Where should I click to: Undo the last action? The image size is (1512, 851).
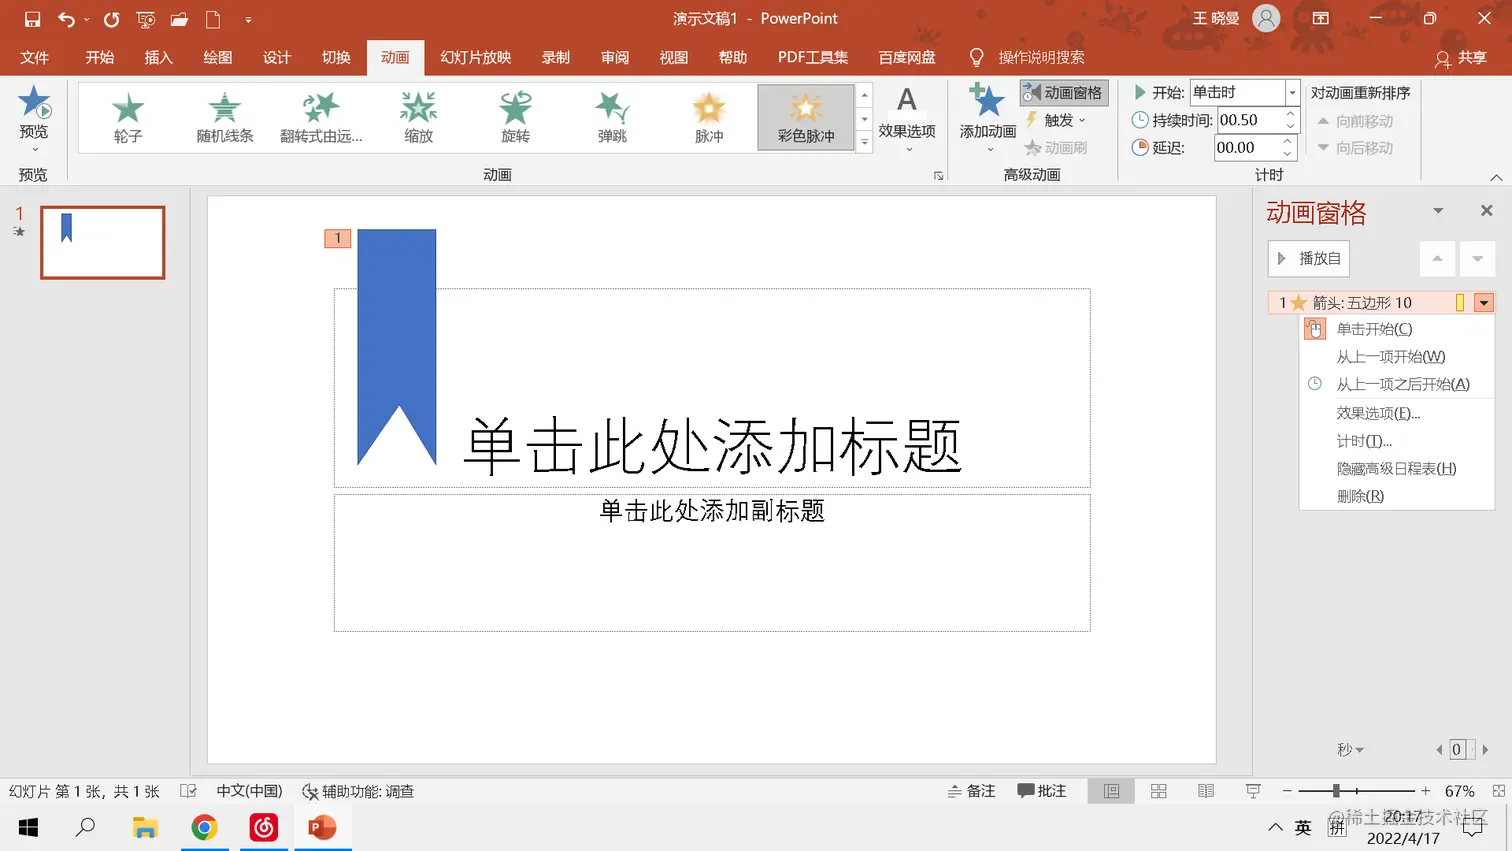pos(66,19)
